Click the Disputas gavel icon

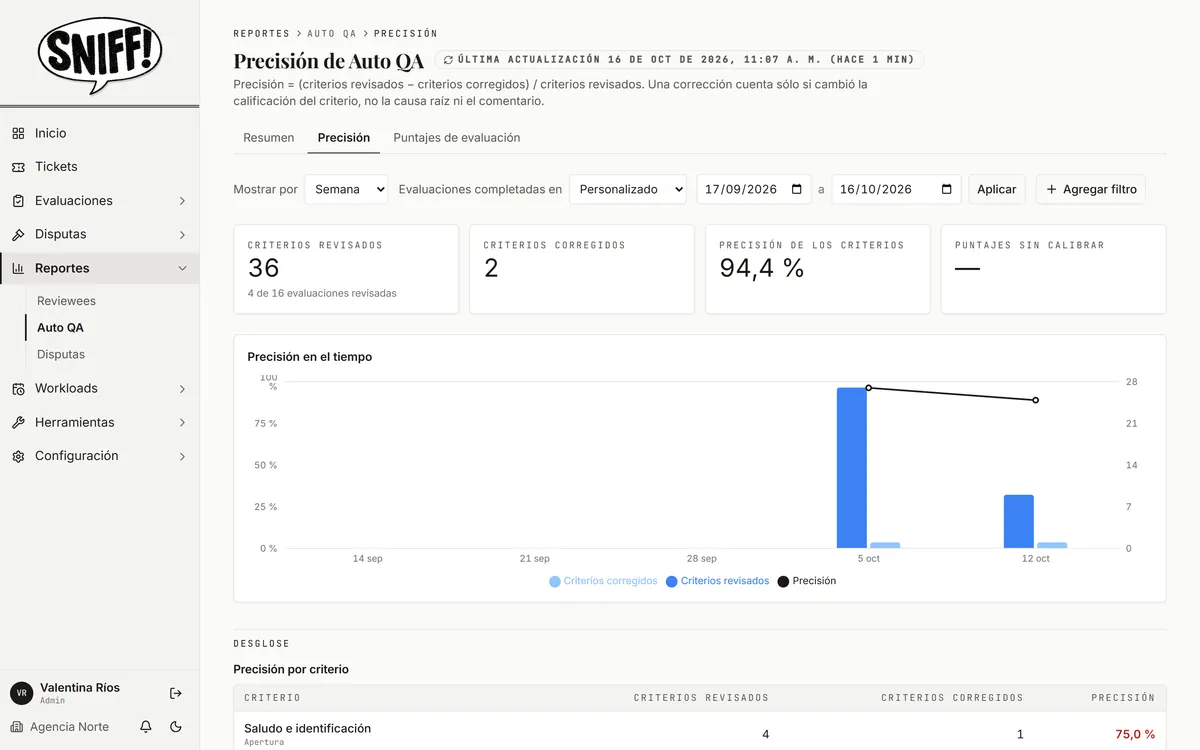click(x=18, y=235)
